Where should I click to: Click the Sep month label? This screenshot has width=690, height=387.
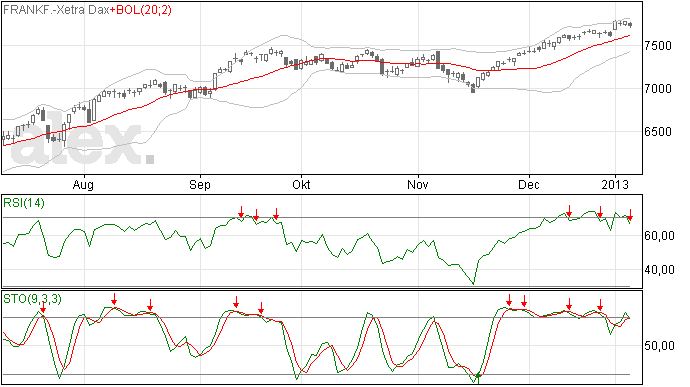point(200,184)
